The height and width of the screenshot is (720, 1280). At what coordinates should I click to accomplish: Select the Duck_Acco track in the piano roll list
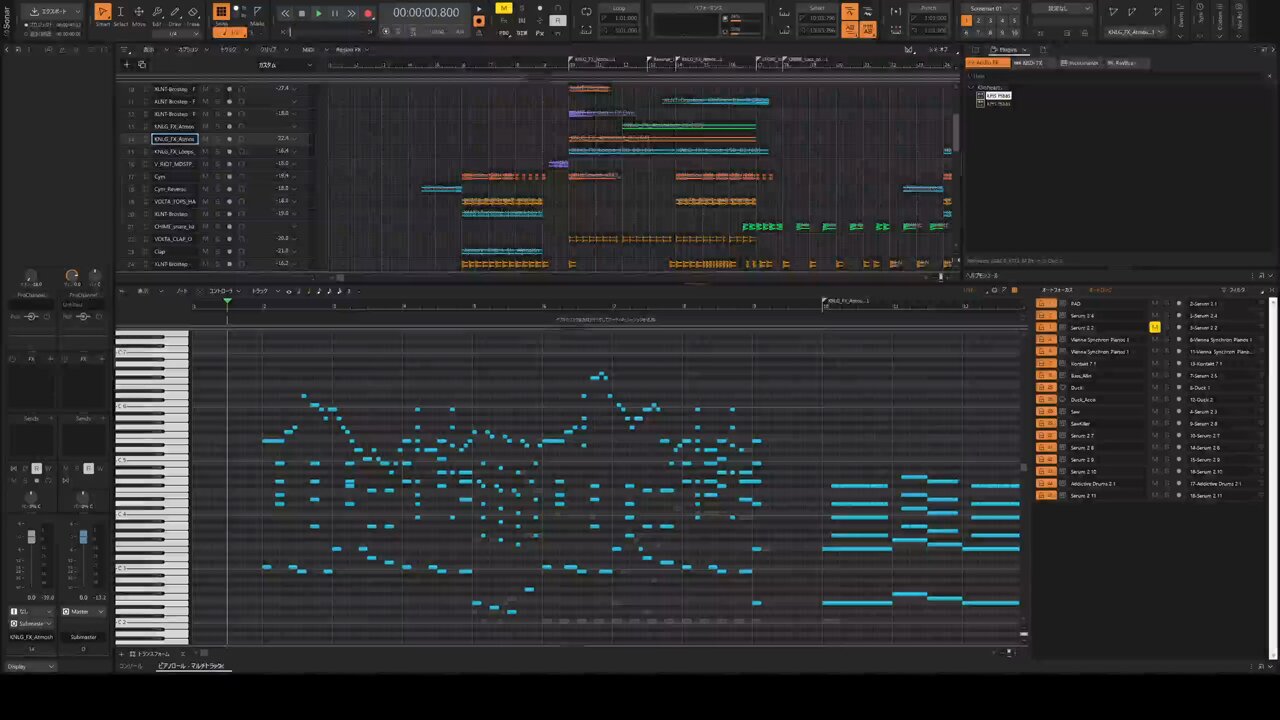tap(1083, 400)
